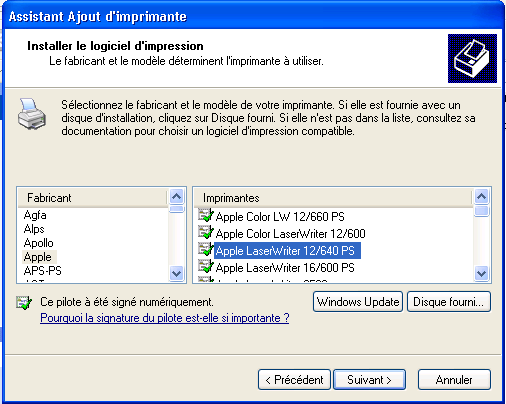Click the gray printer icon beside instructions
Image resolution: width=506 pixels, height=404 pixels.
32,114
